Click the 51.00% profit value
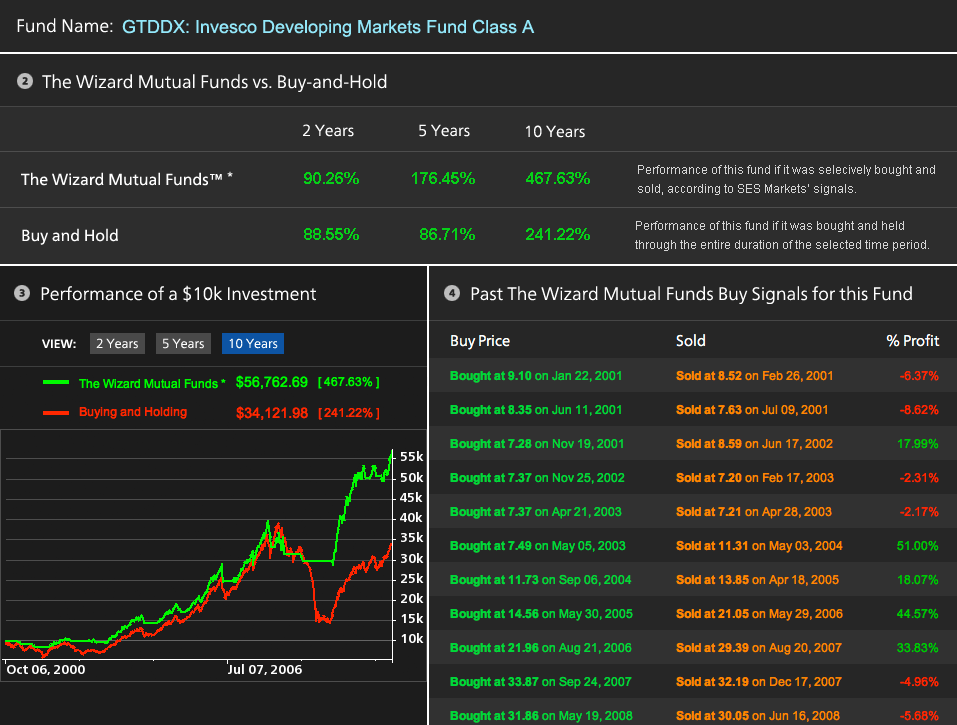 (x=917, y=546)
